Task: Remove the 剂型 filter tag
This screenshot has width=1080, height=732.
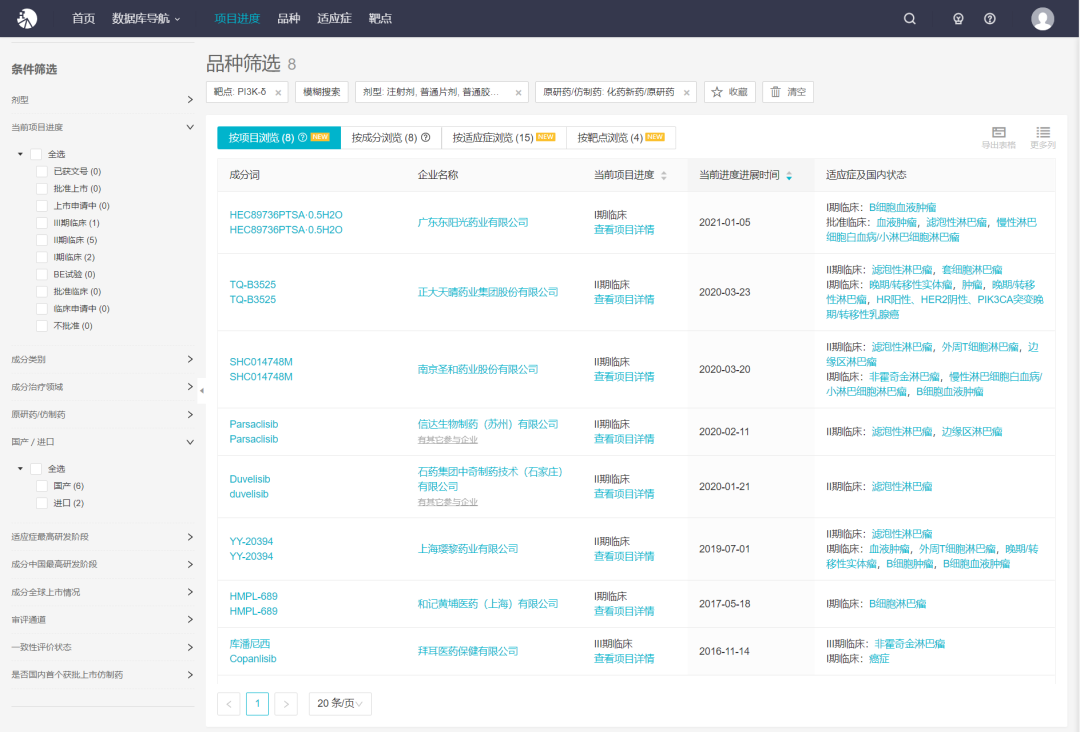Action: point(519,92)
